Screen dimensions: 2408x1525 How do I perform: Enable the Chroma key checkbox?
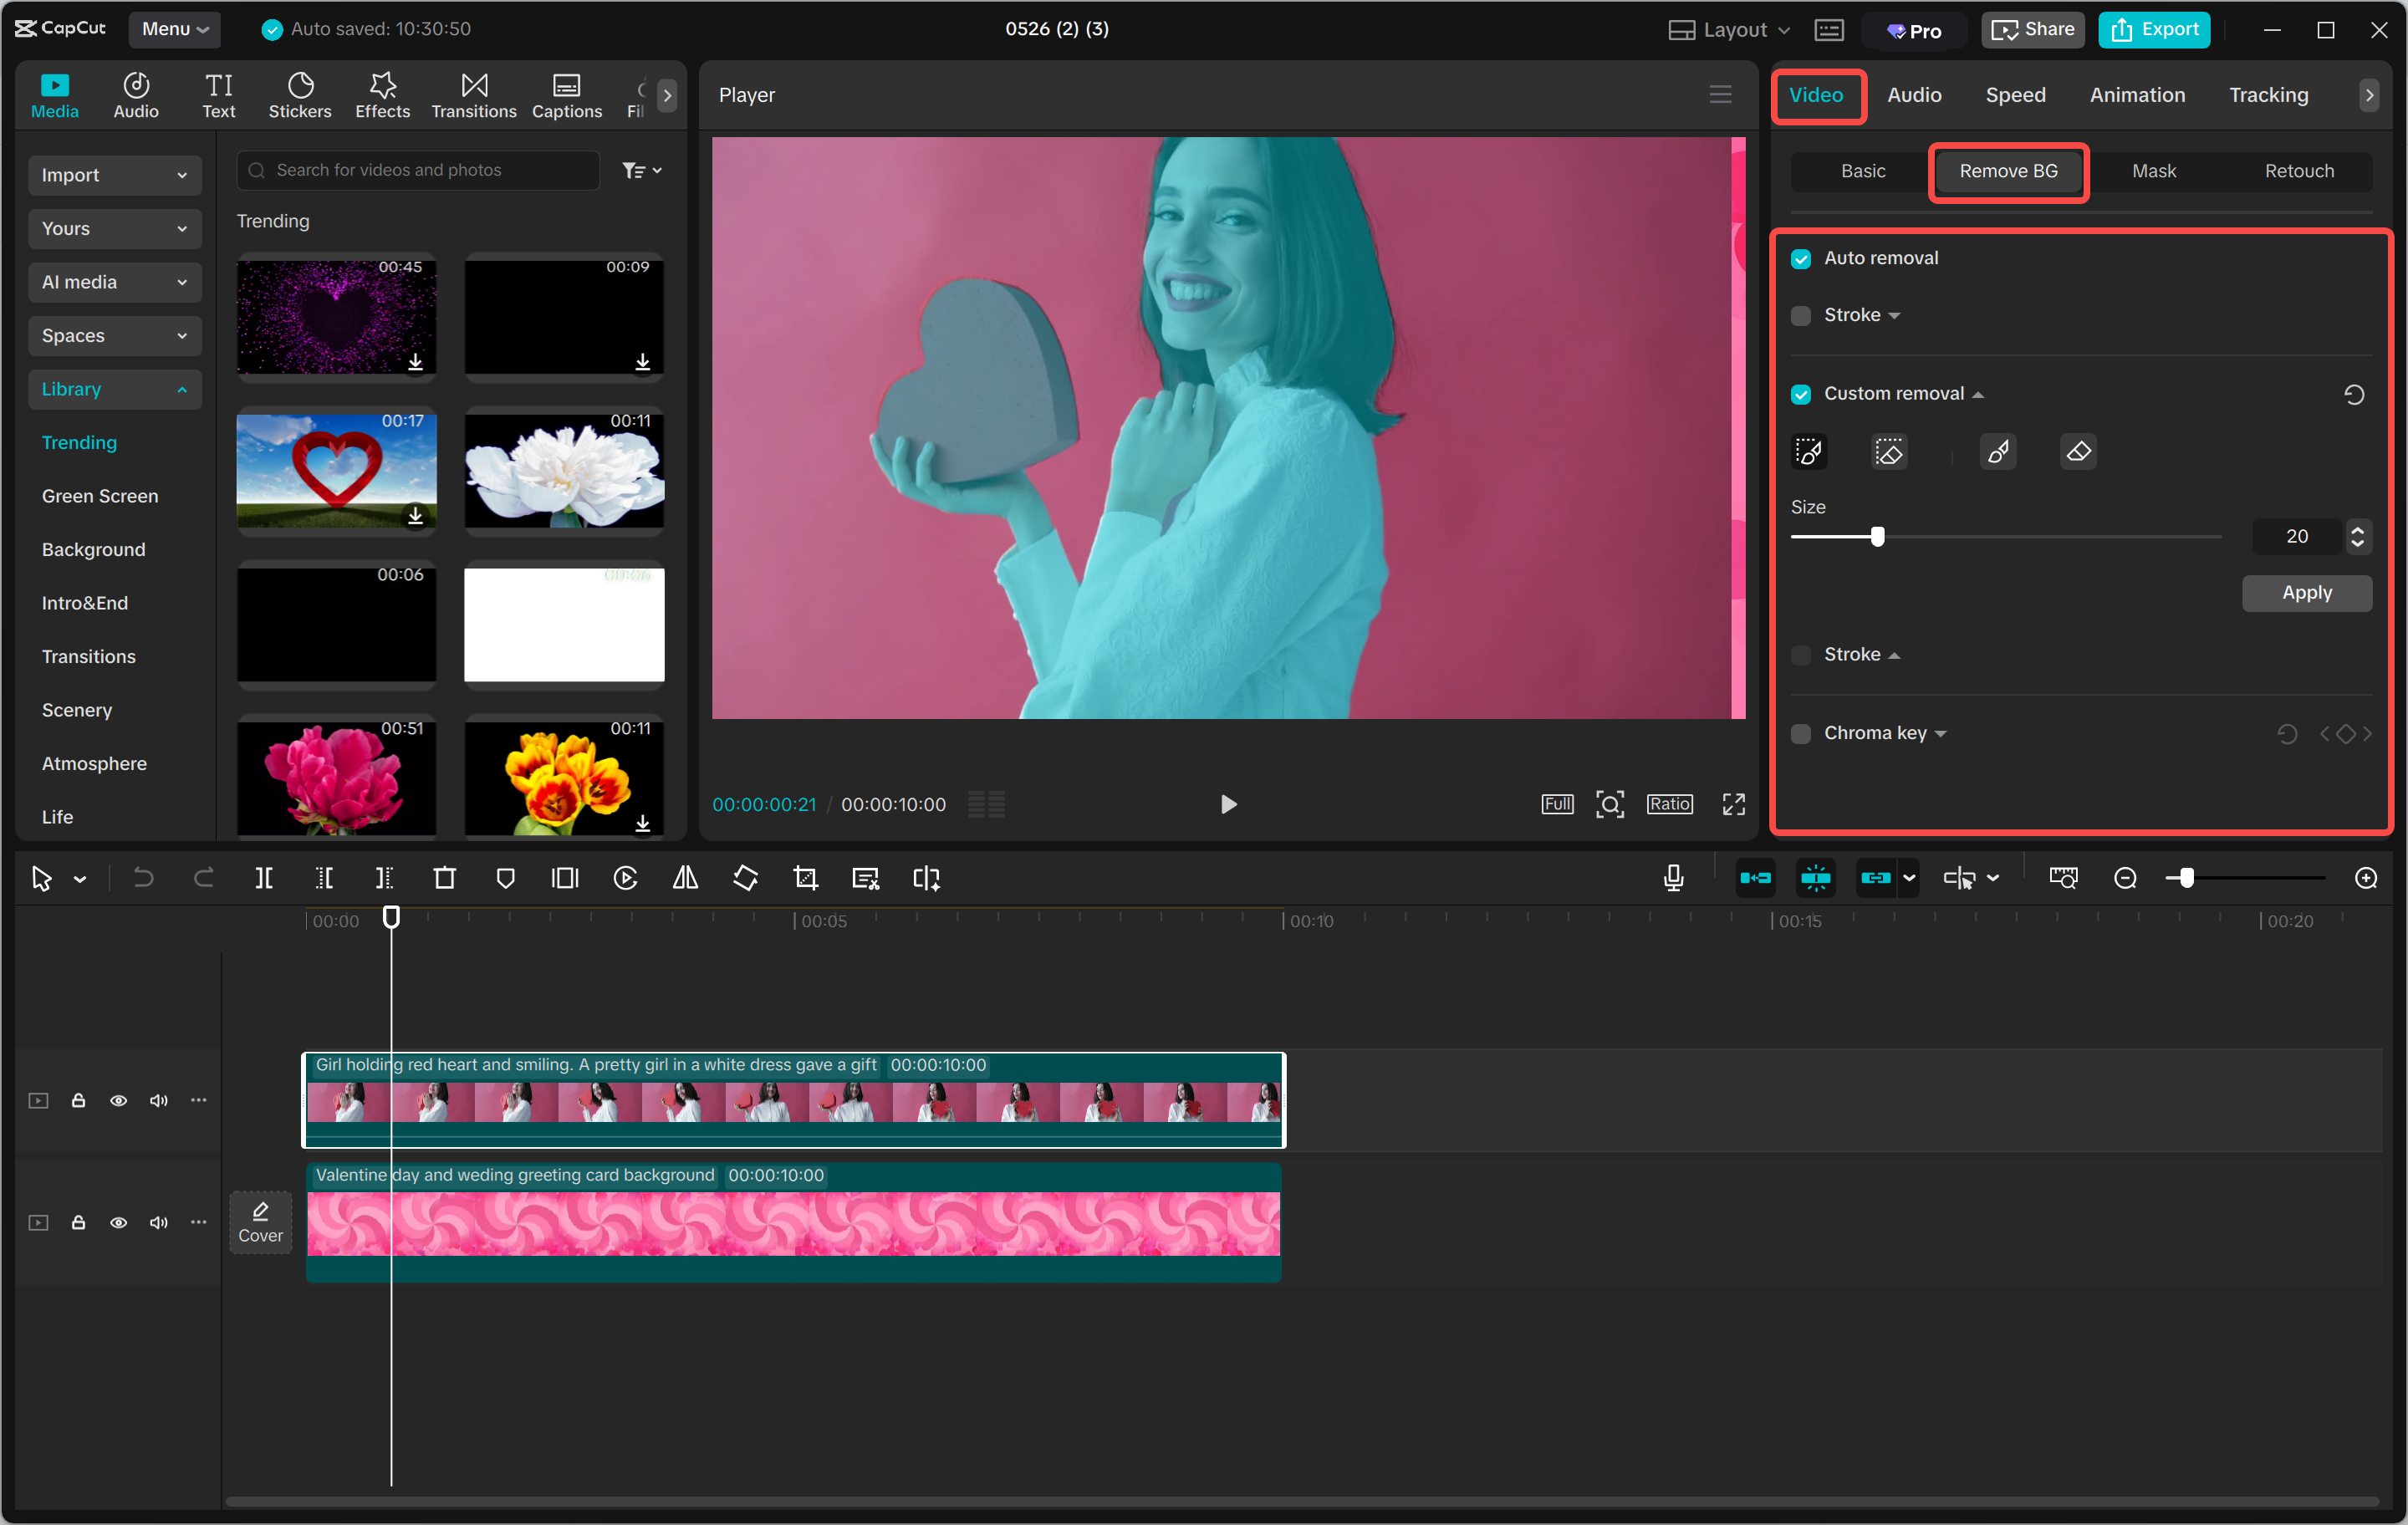pos(1801,734)
